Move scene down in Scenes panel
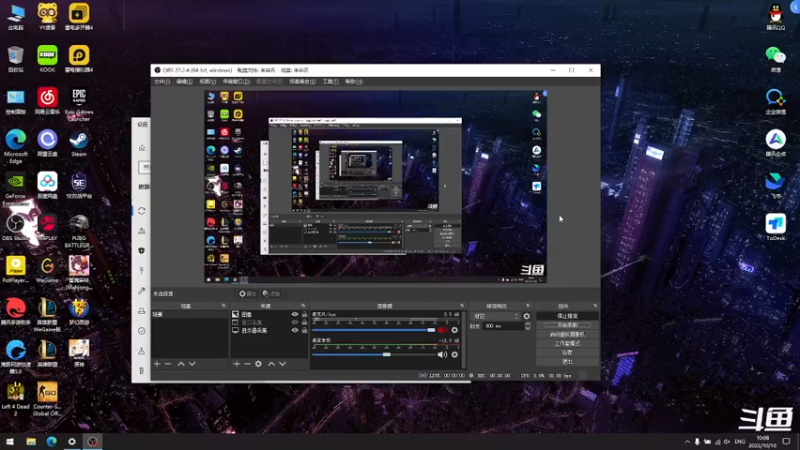This screenshot has width=800, height=450. point(192,364)
